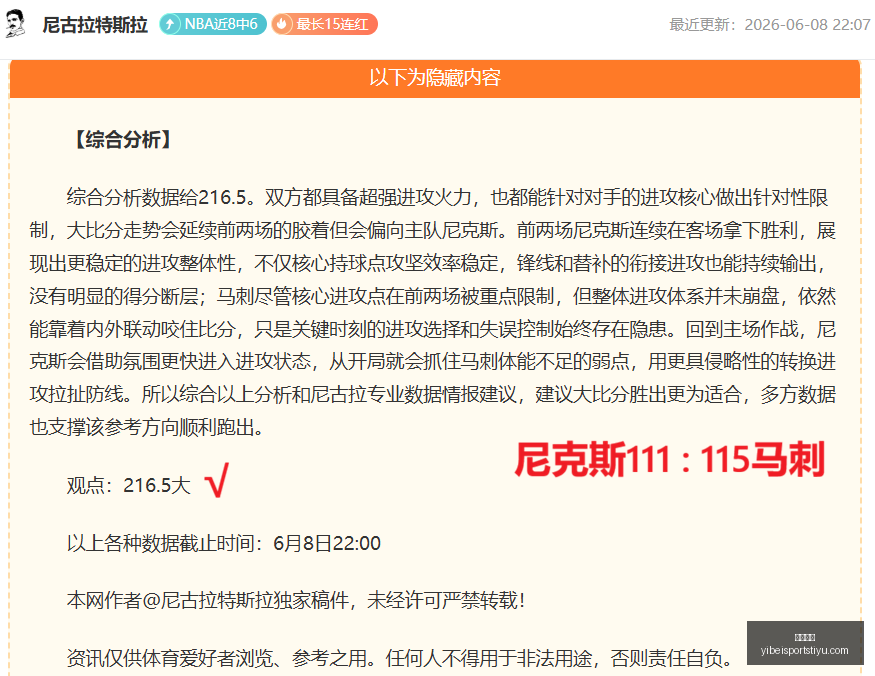
Task: Click the line 也支撑该参考方向顺利跑出
Action: pos(147,428)
